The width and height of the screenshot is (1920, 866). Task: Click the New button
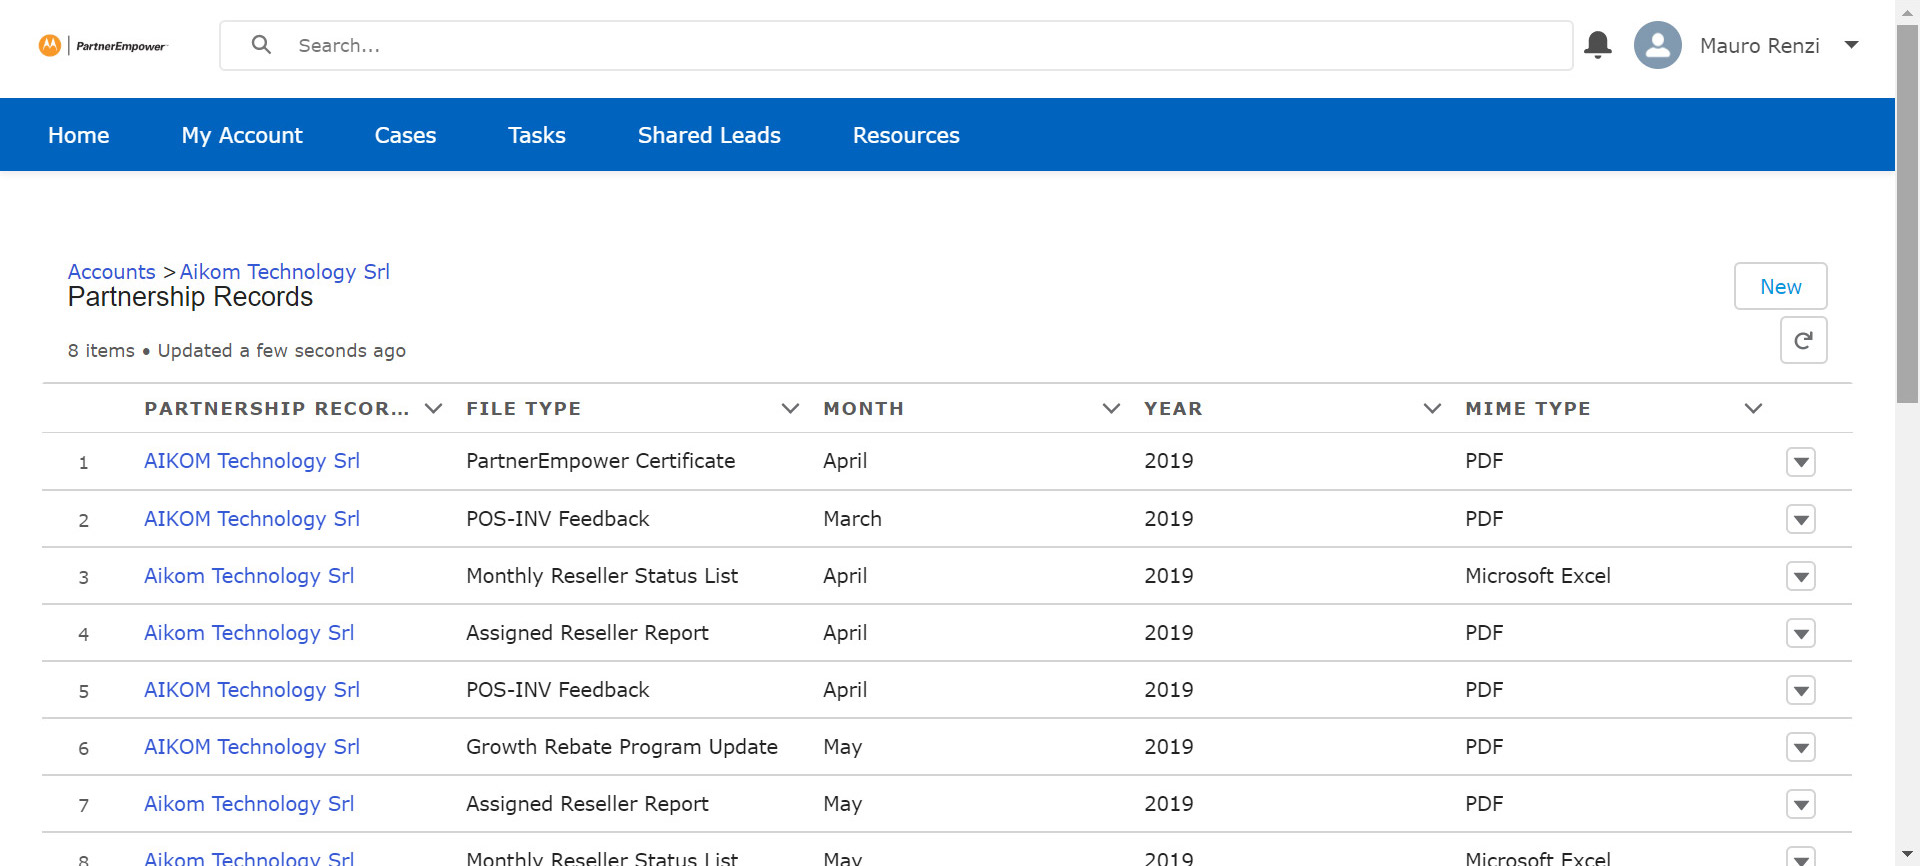(x=1780, y=286)
